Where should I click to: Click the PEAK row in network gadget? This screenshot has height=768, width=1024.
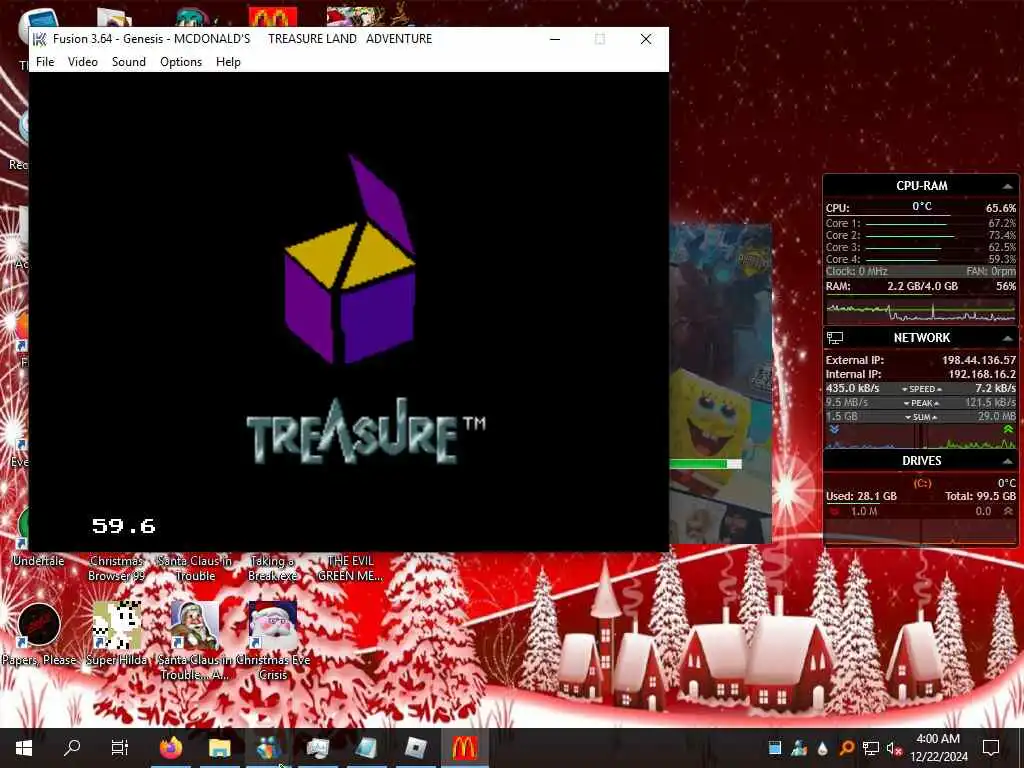[x=921, y=403]
